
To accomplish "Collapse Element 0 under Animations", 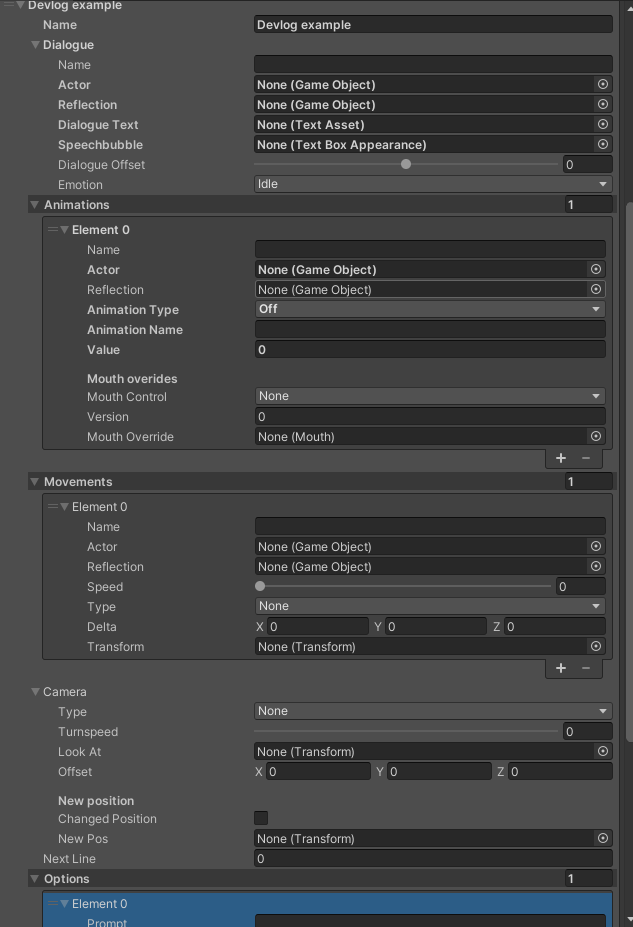I will pyautogui.click(x=64, y=229).
